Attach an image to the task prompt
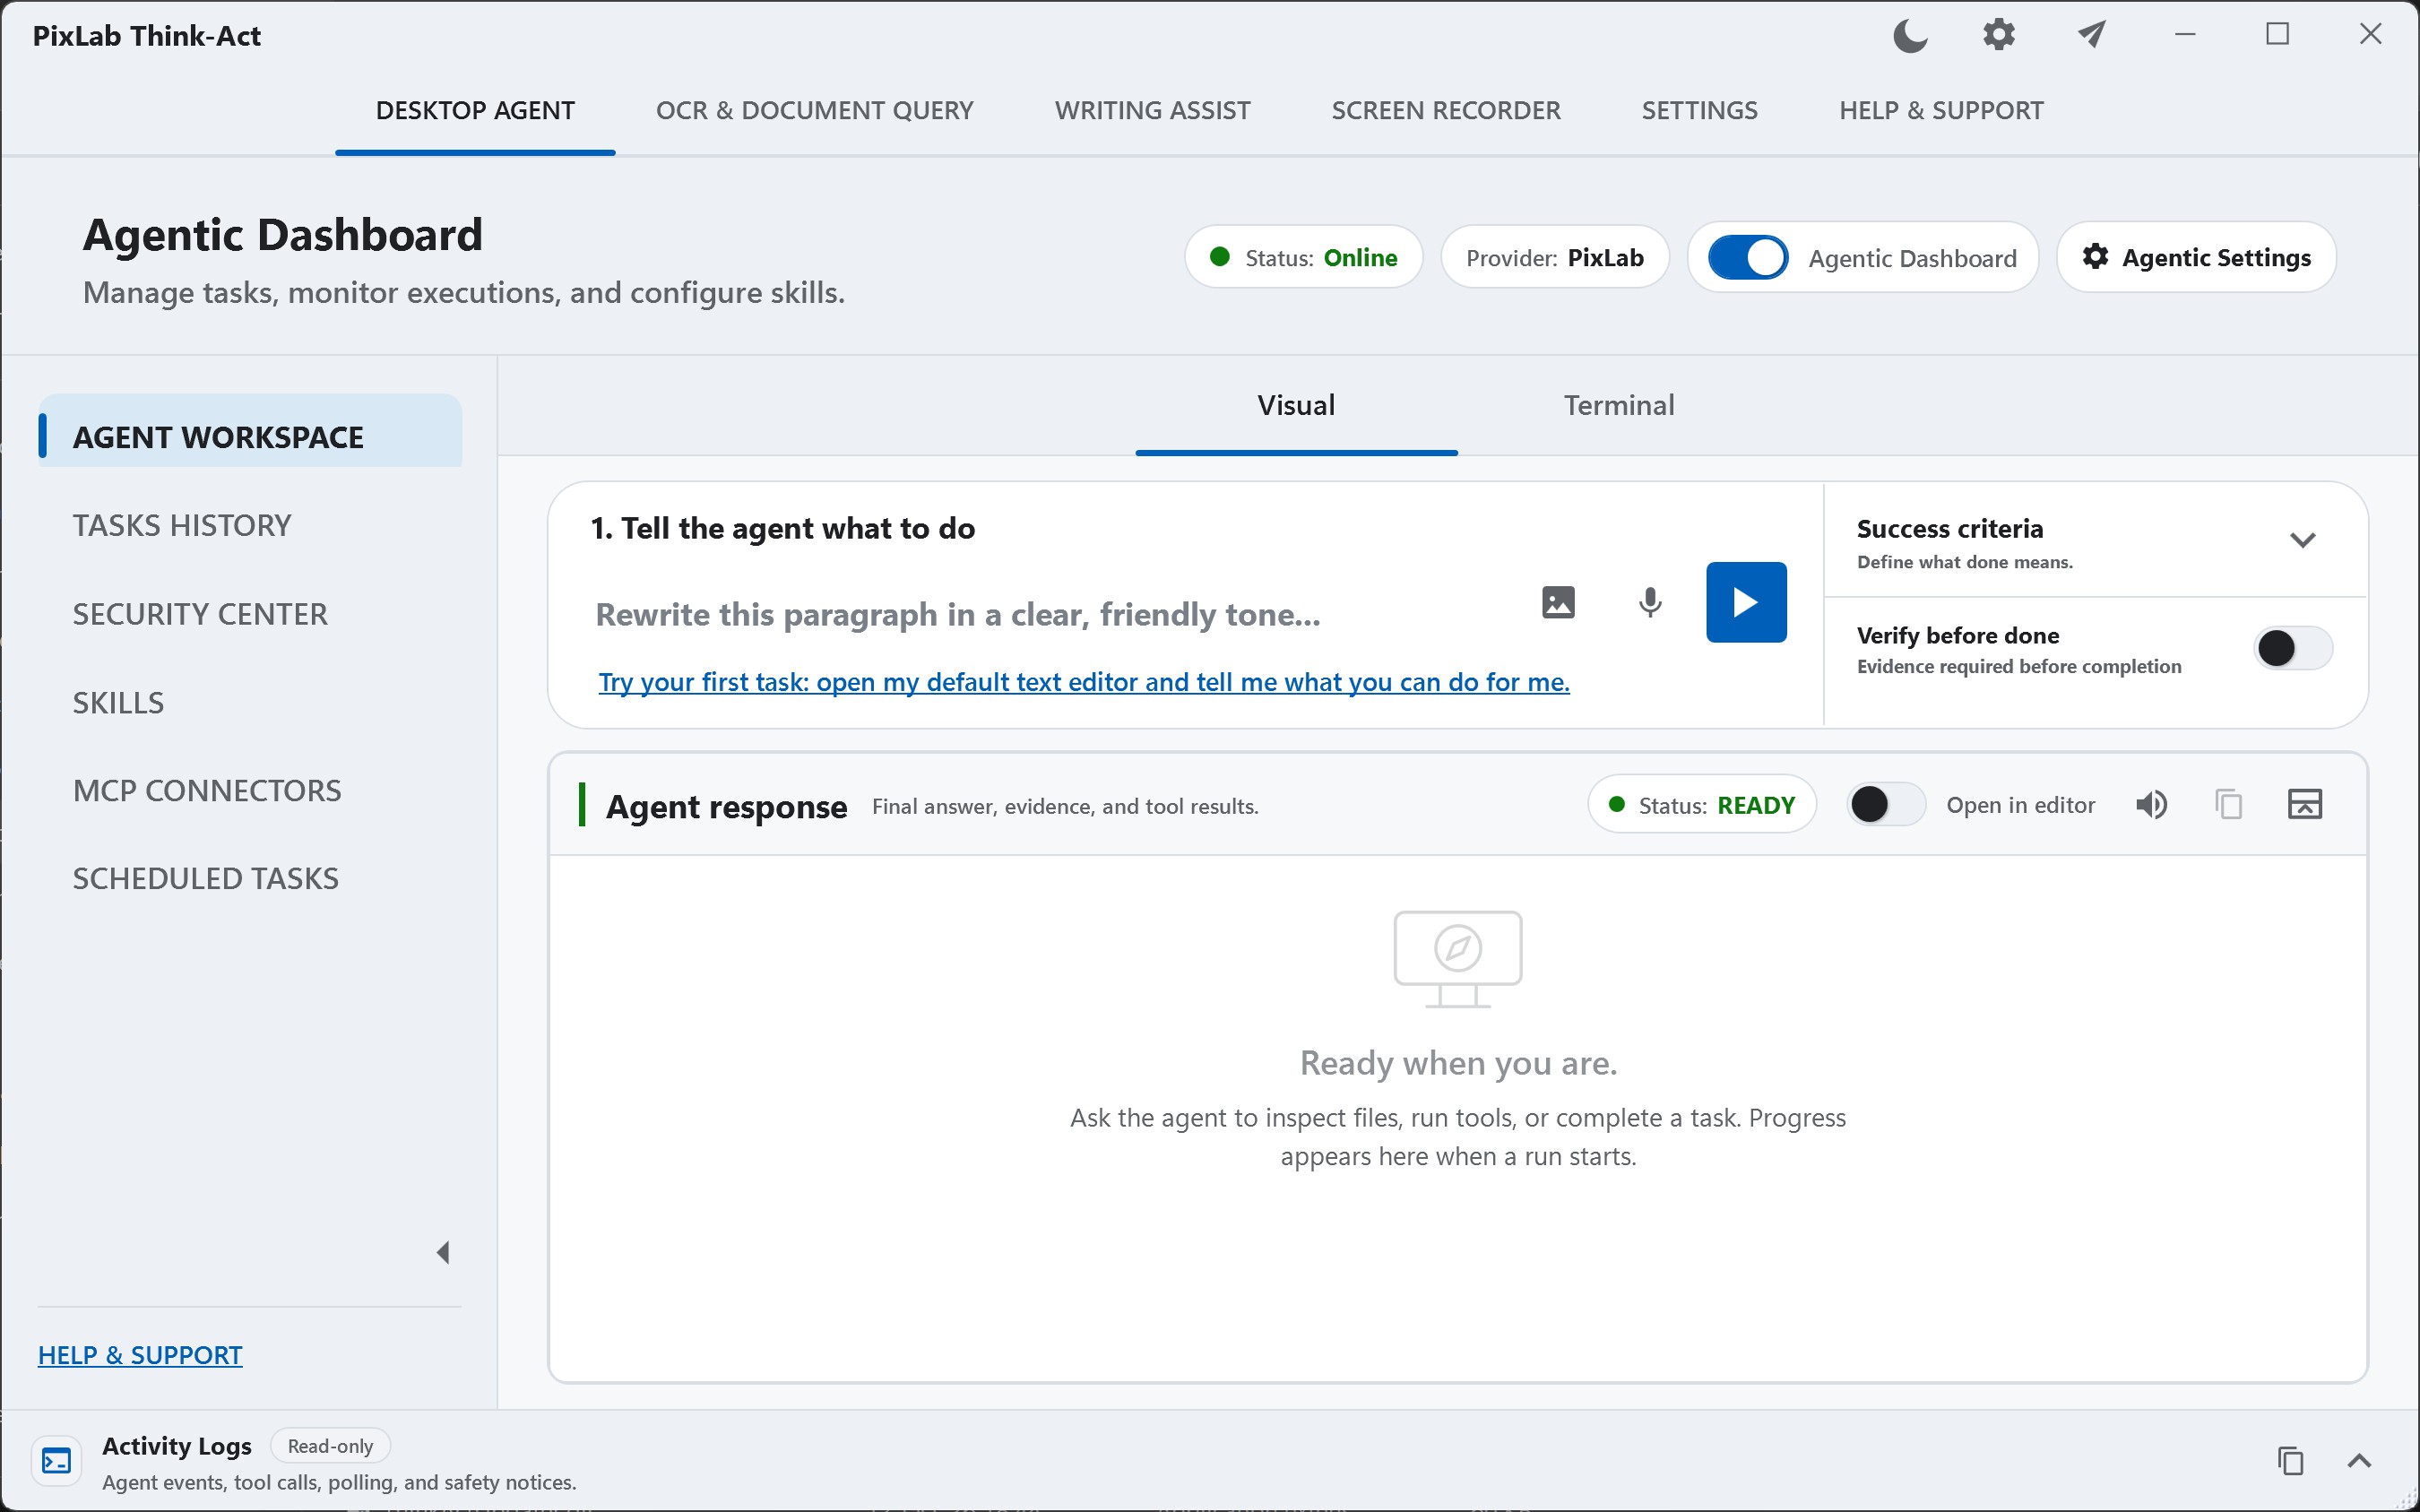Viewport: 2420px width, 1512px height. [x=1558, y=602]
